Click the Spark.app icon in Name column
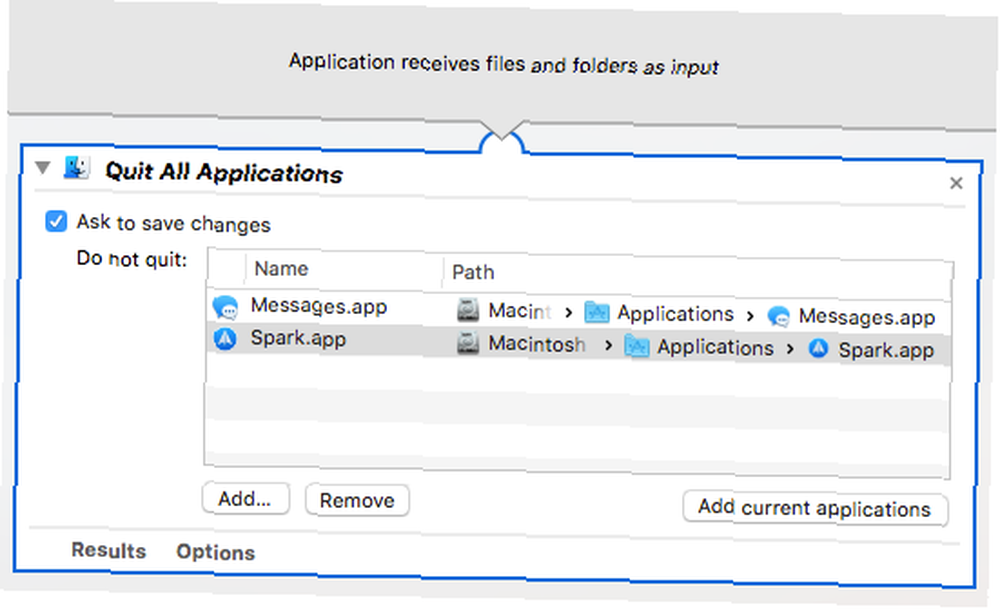 pyautogui.click(x=224, y=339)
